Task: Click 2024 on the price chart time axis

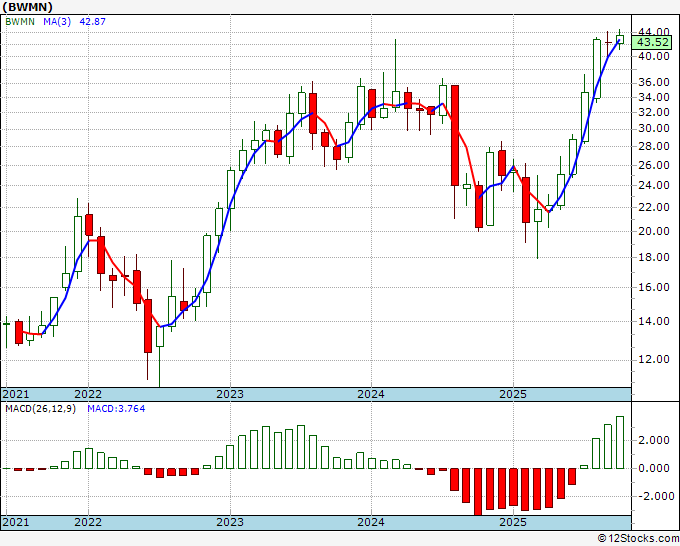Action: click(371, 394)
